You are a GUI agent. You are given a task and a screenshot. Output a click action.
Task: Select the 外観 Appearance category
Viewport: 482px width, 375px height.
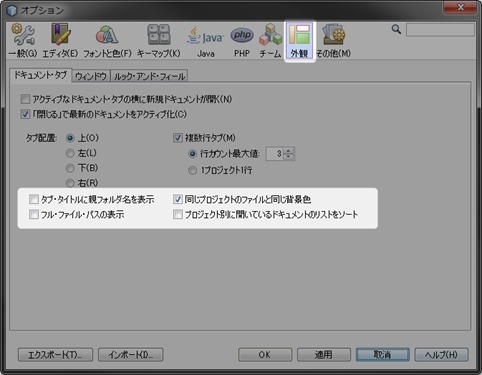click(x=299, y=41)
